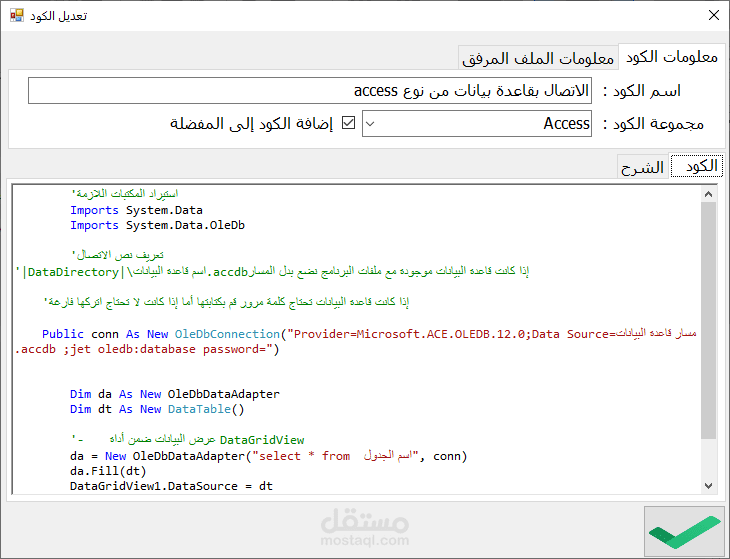
Task: Click the Dim dt As New DataTable() line
Action: 157,409
